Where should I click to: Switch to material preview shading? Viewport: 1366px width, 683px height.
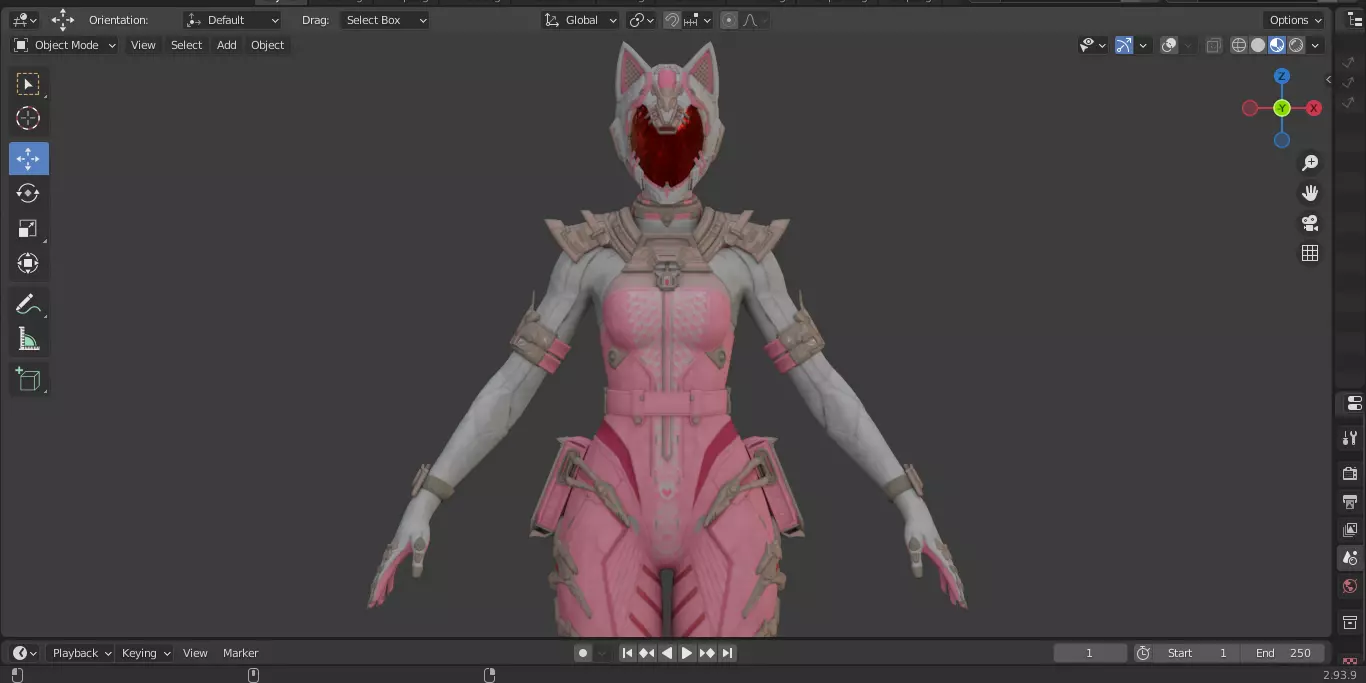[1277, 45]
